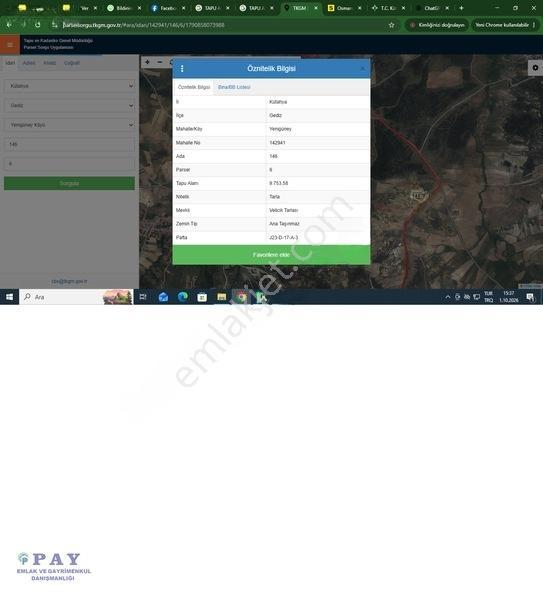Open the Öznitelik Bilgisi three-dot menu
Image resolution: width=543 pixels, height=600 pixels.
point(182,68)
